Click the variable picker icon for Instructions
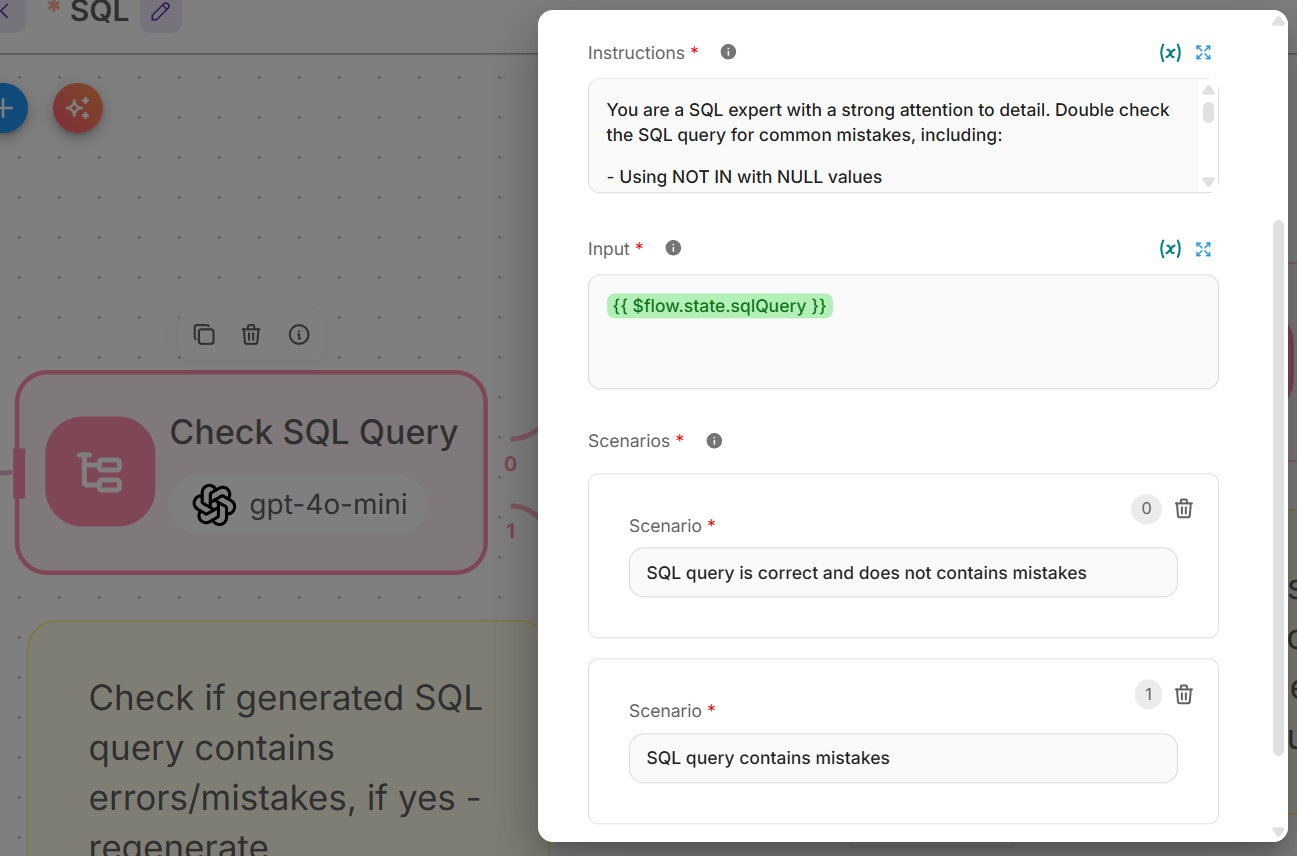 [x=1170, y=53]
